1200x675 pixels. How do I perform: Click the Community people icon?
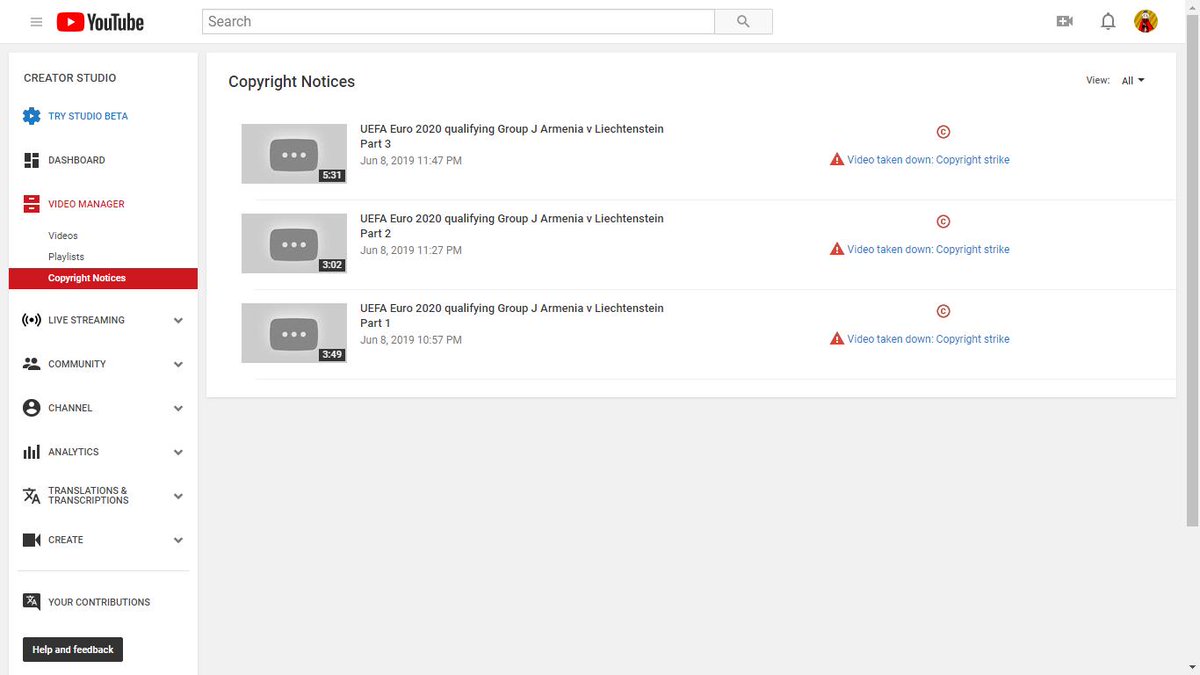click(x=31, y=364)
